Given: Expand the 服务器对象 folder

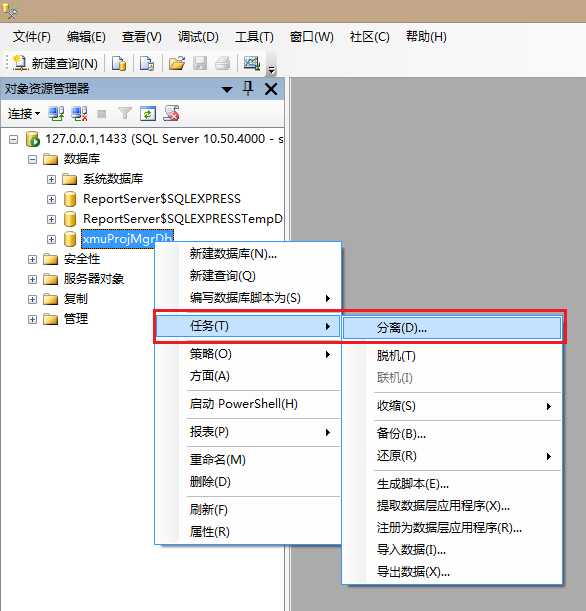Looking at the screenshot, I should [x=32, y=279].
